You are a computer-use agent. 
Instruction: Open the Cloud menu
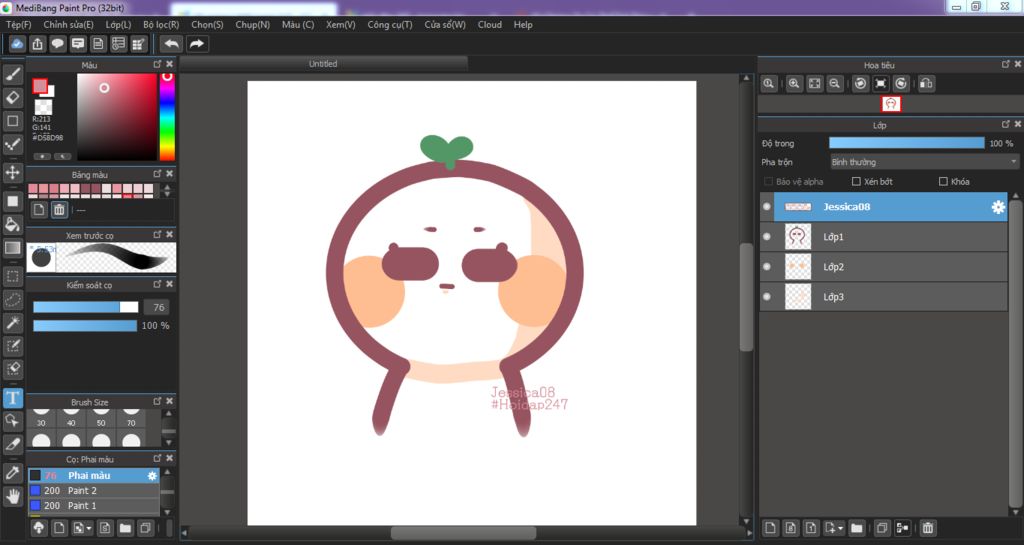click(x=489, y=25)
